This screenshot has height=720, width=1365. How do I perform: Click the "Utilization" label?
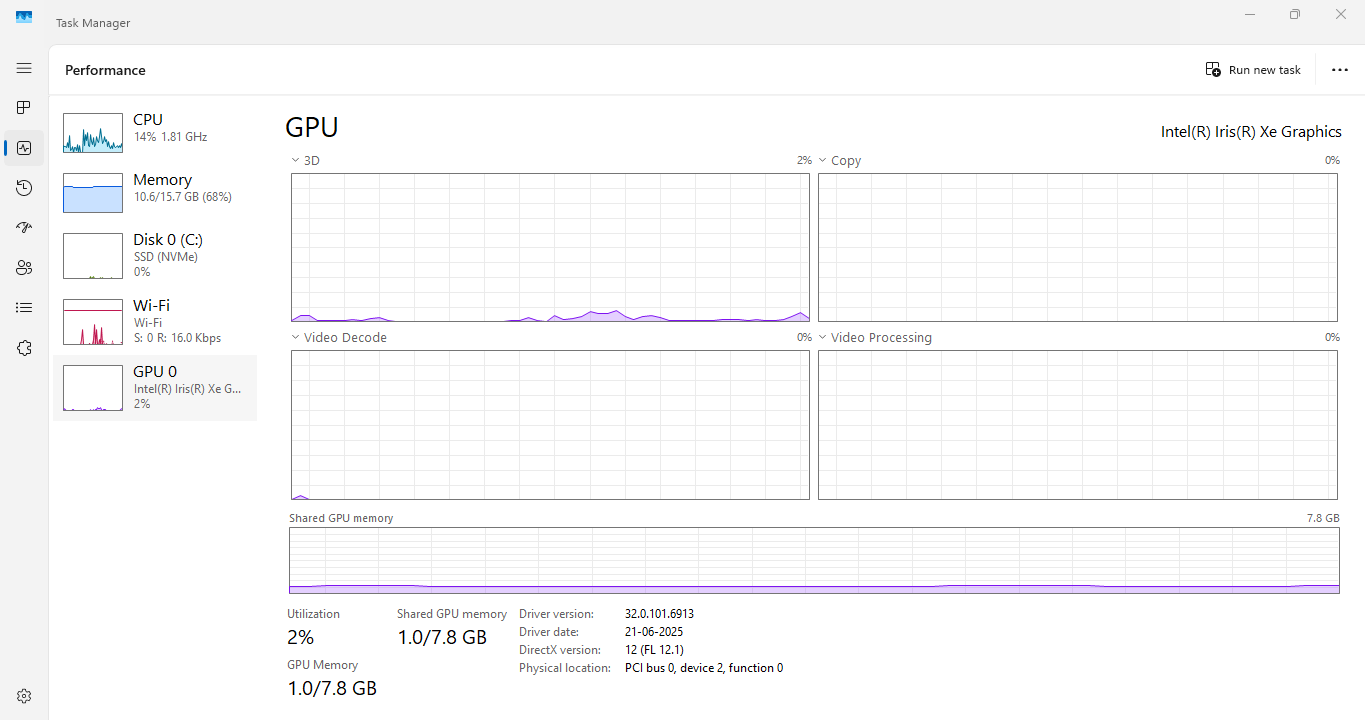(313, 614)
